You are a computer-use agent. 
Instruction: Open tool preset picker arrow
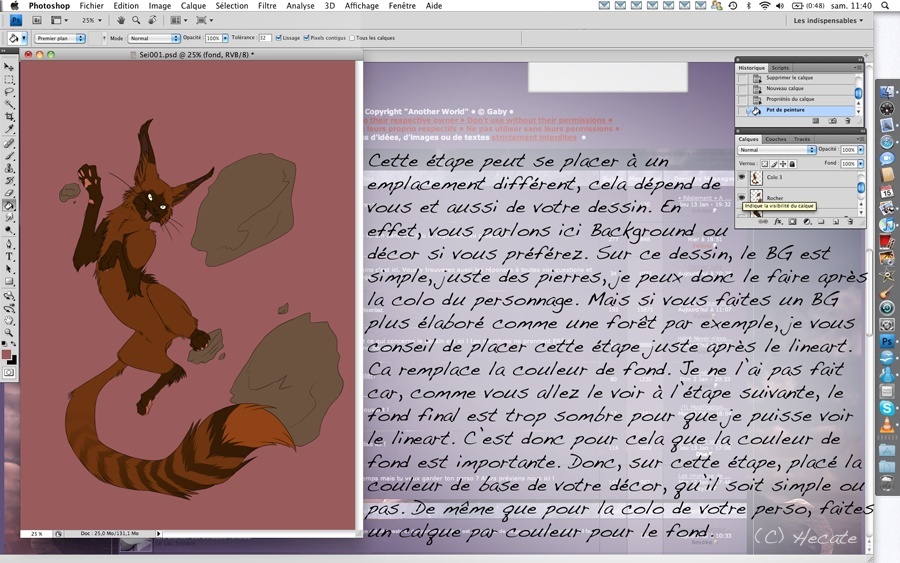(x=24, y=38)
